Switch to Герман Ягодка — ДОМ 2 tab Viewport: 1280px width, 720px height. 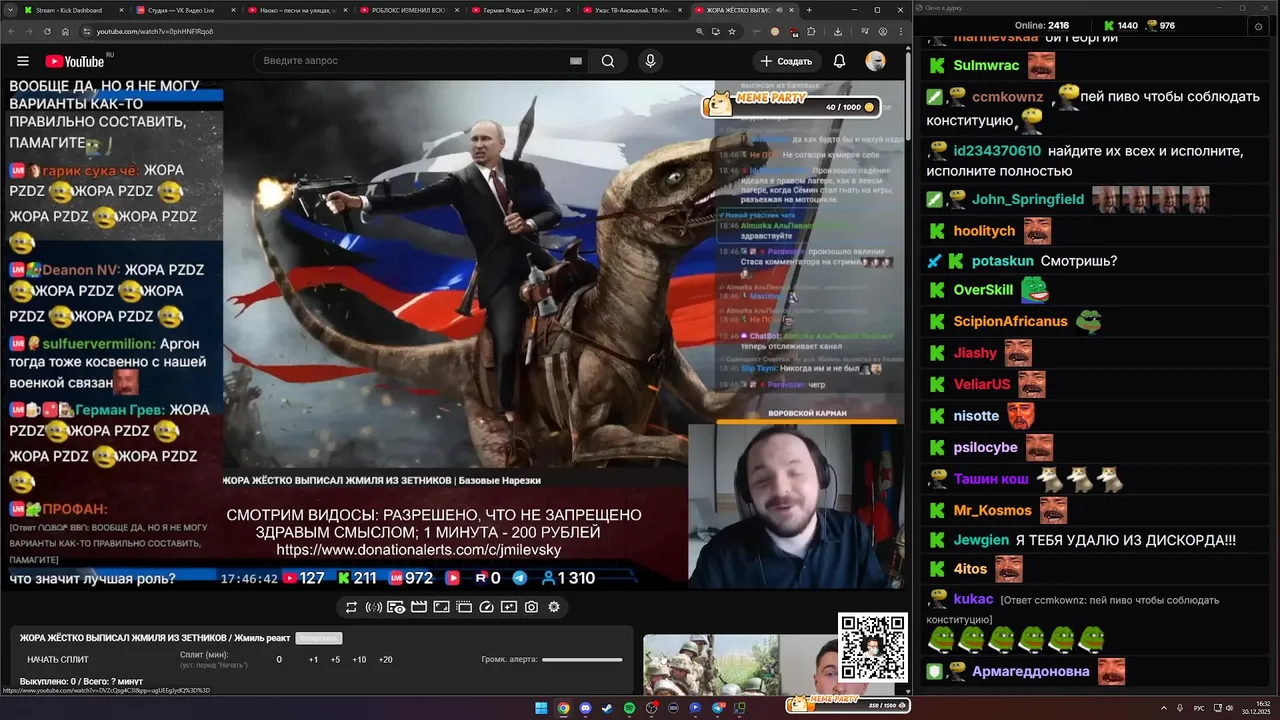(522, 10)
